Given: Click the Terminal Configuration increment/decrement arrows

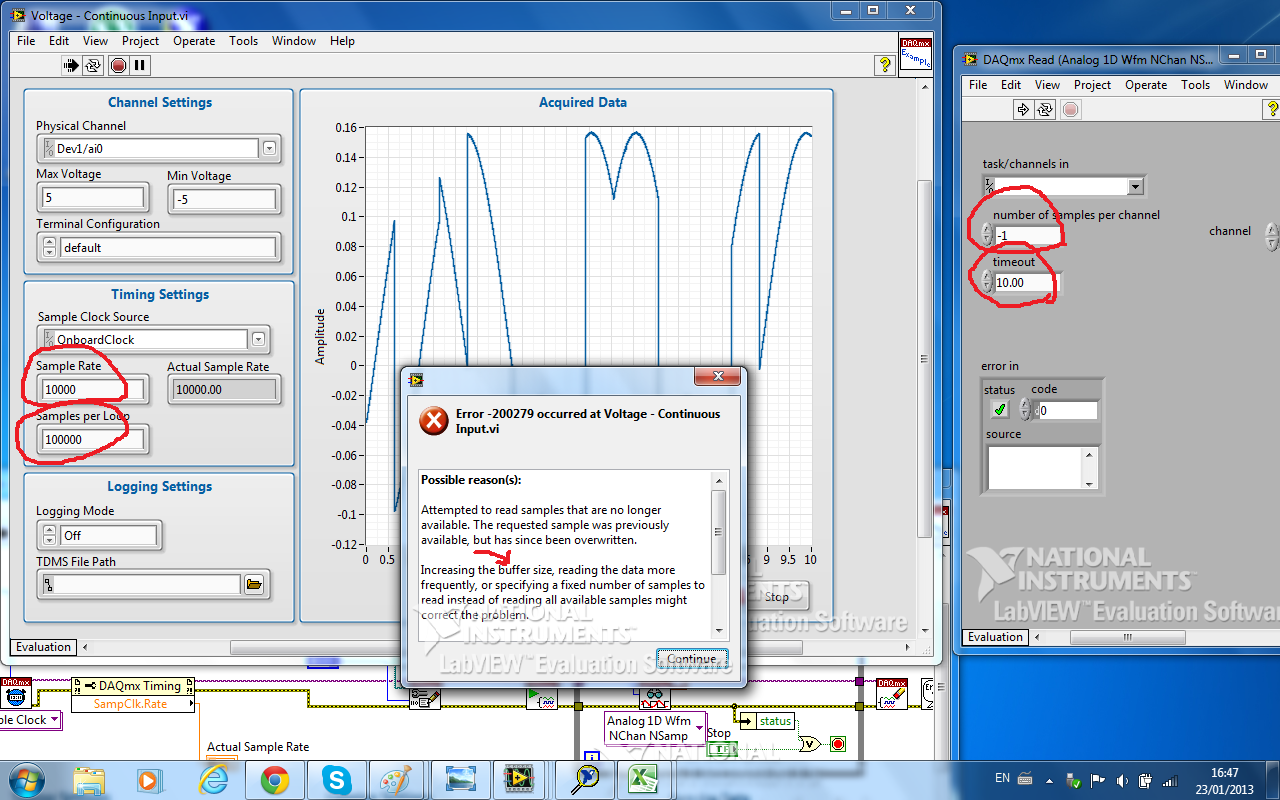Looking at the screenshot, I should pos(47,248).
